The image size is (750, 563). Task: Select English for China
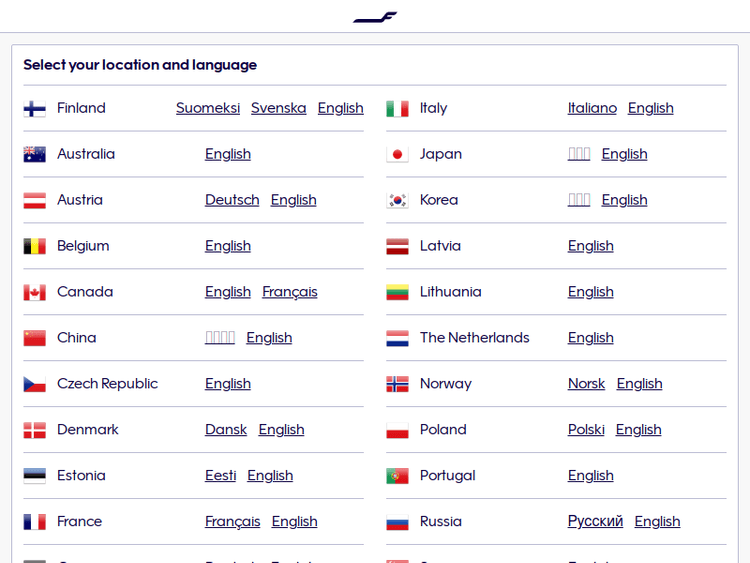(x=269, y=338)
